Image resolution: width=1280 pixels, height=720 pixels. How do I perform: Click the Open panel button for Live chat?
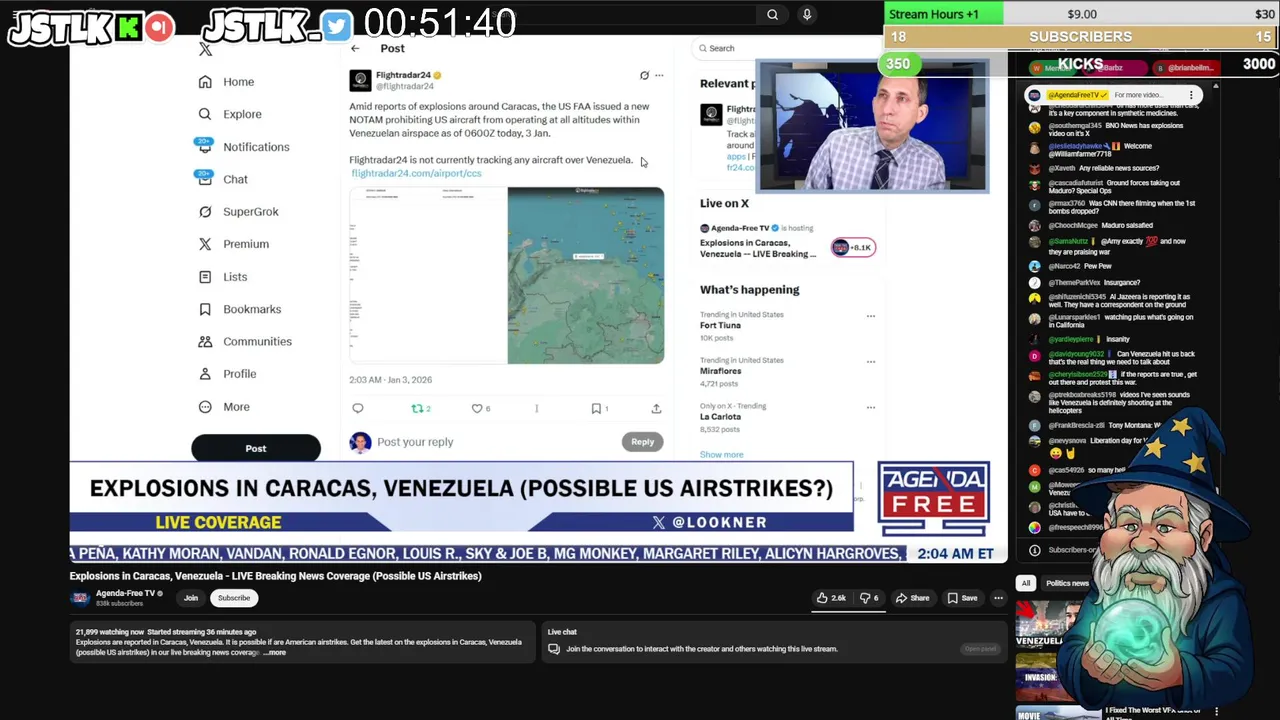pyautogui.click(x=980, y=649)
